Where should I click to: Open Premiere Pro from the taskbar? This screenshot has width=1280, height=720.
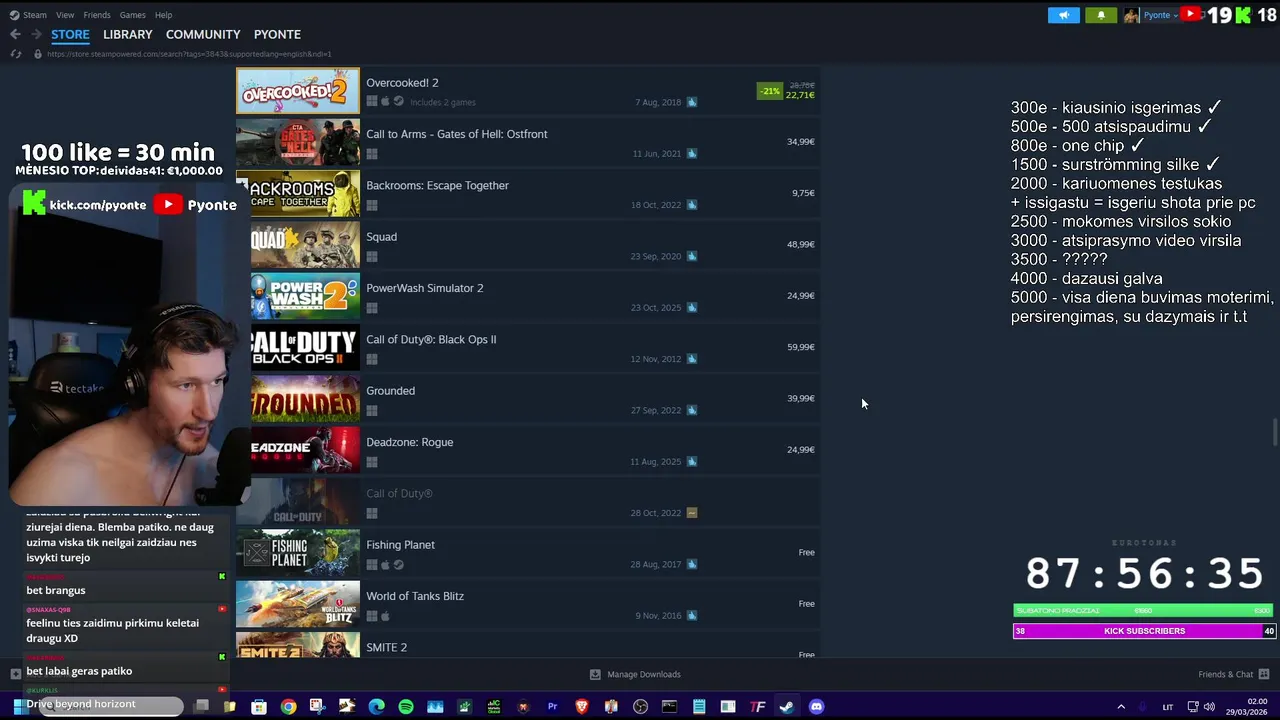point(552,707)
